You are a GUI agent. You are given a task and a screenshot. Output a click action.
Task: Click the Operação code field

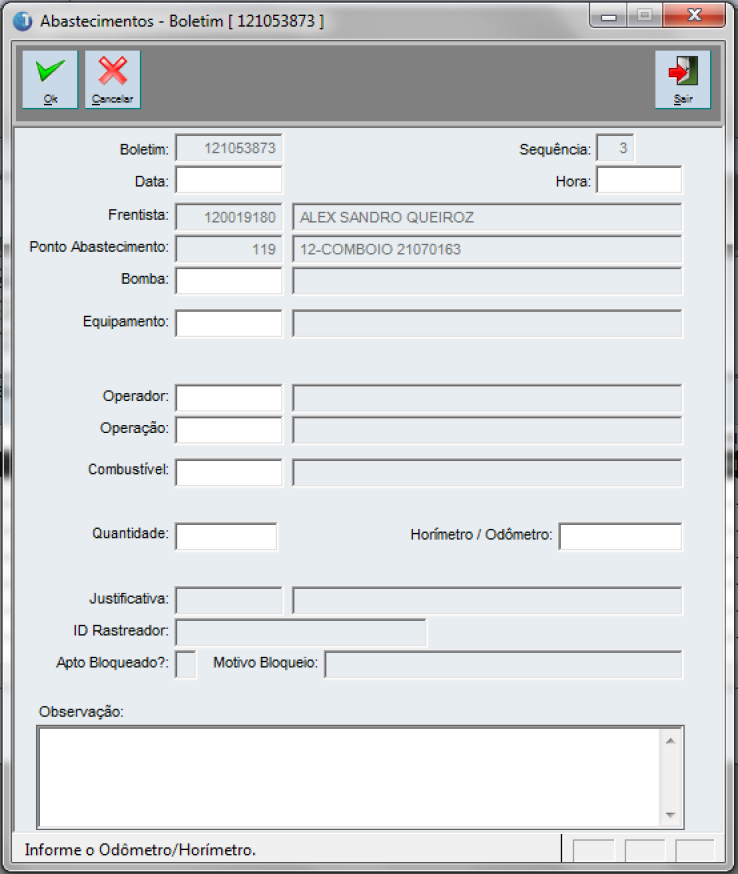(229, 430)
